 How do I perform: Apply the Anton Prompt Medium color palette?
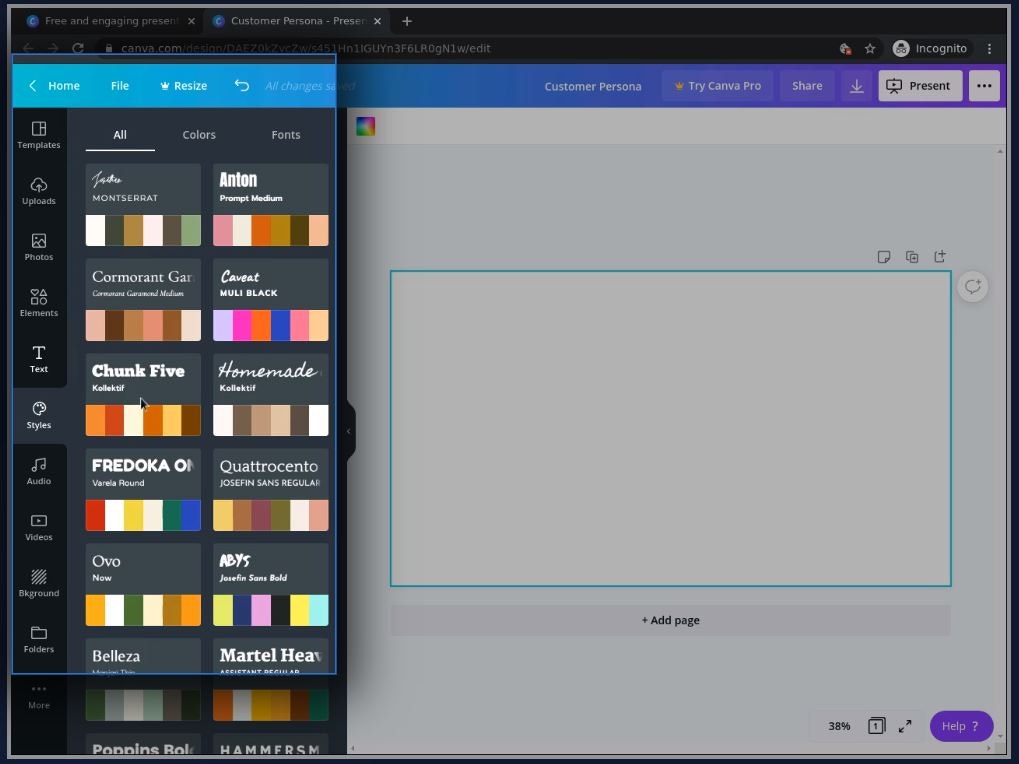tap(271, 231)
